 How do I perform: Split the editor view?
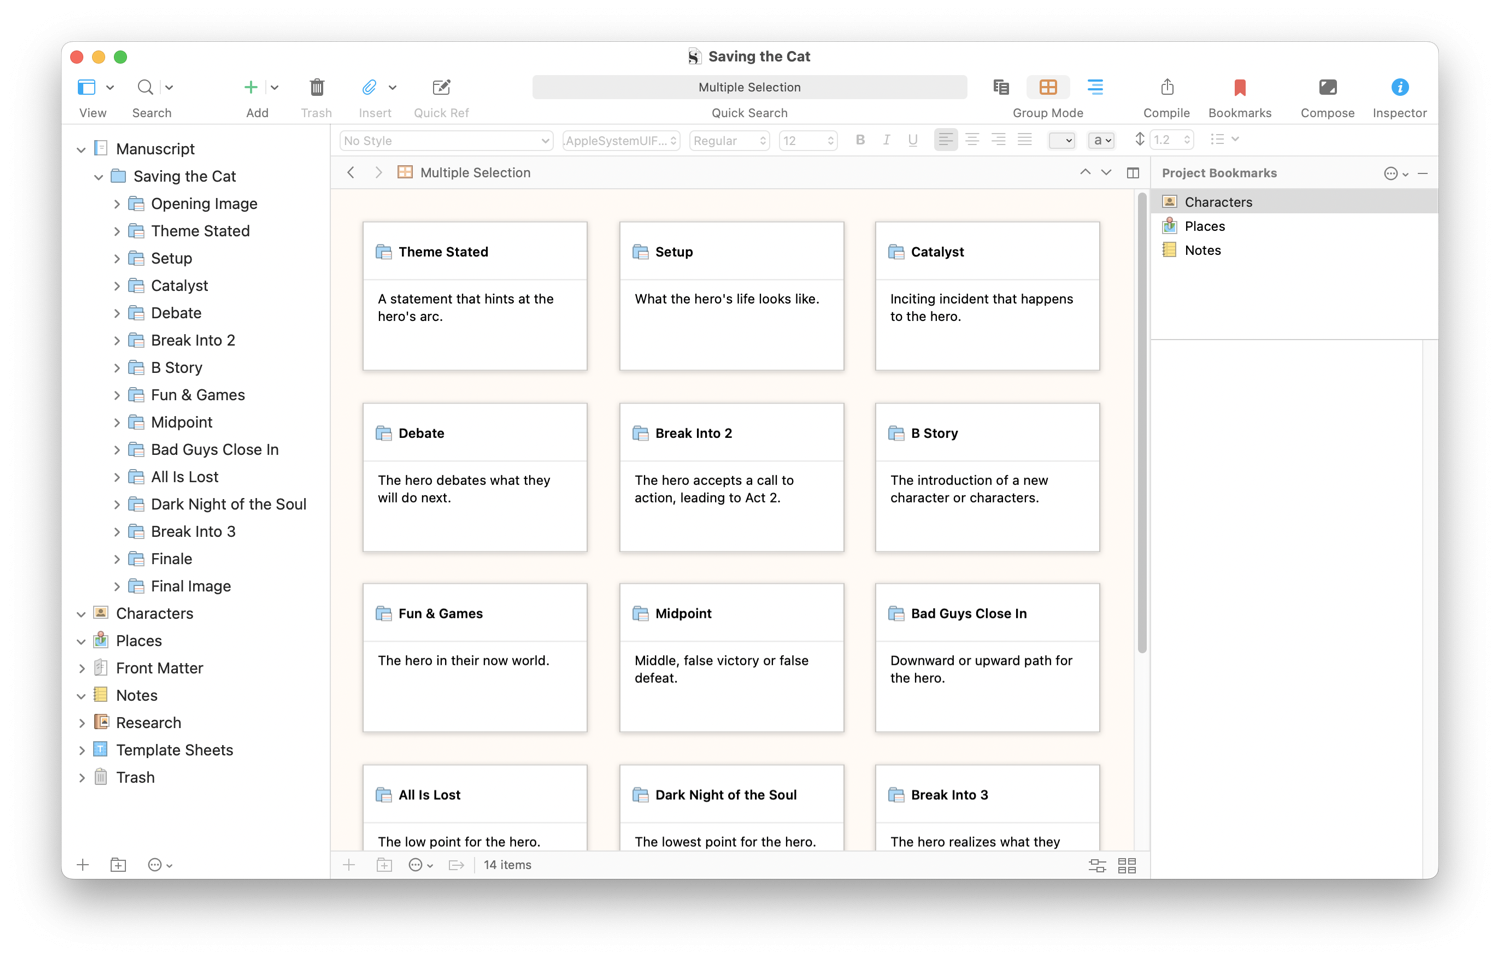click(1133, 173)
